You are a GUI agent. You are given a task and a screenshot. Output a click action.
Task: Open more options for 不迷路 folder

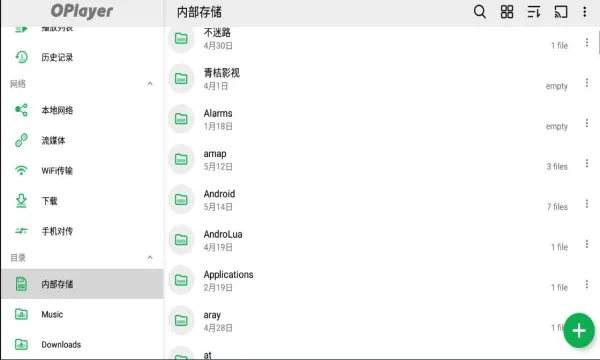click(587, 42)
